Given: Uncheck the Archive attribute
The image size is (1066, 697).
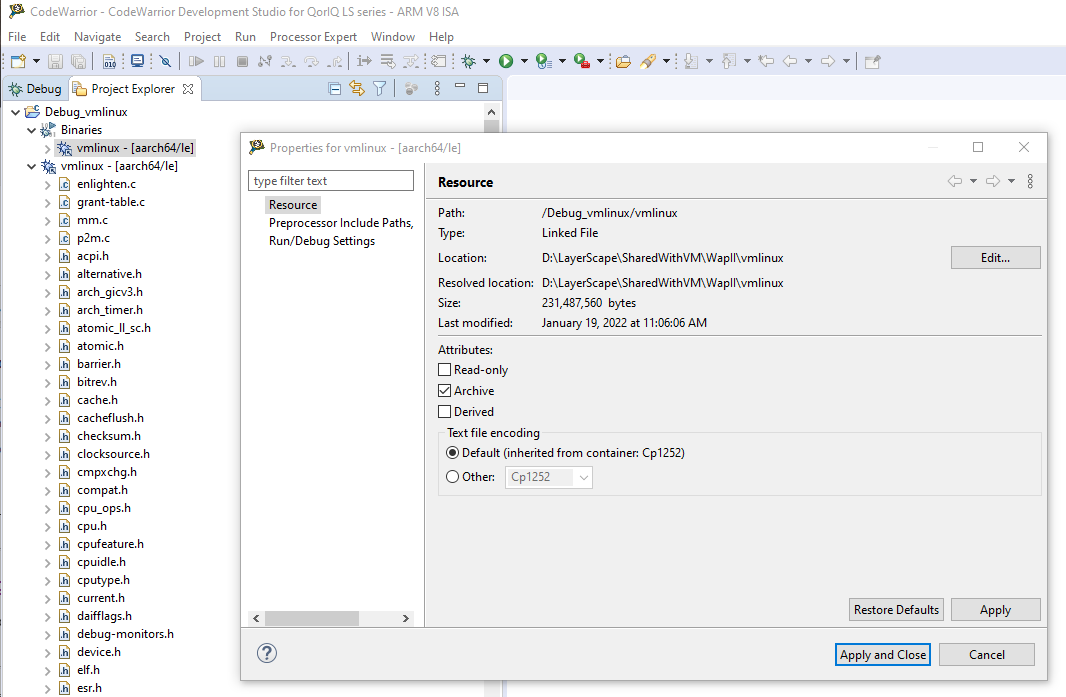Looking at the screenshot, I should (x=444, y=390).
